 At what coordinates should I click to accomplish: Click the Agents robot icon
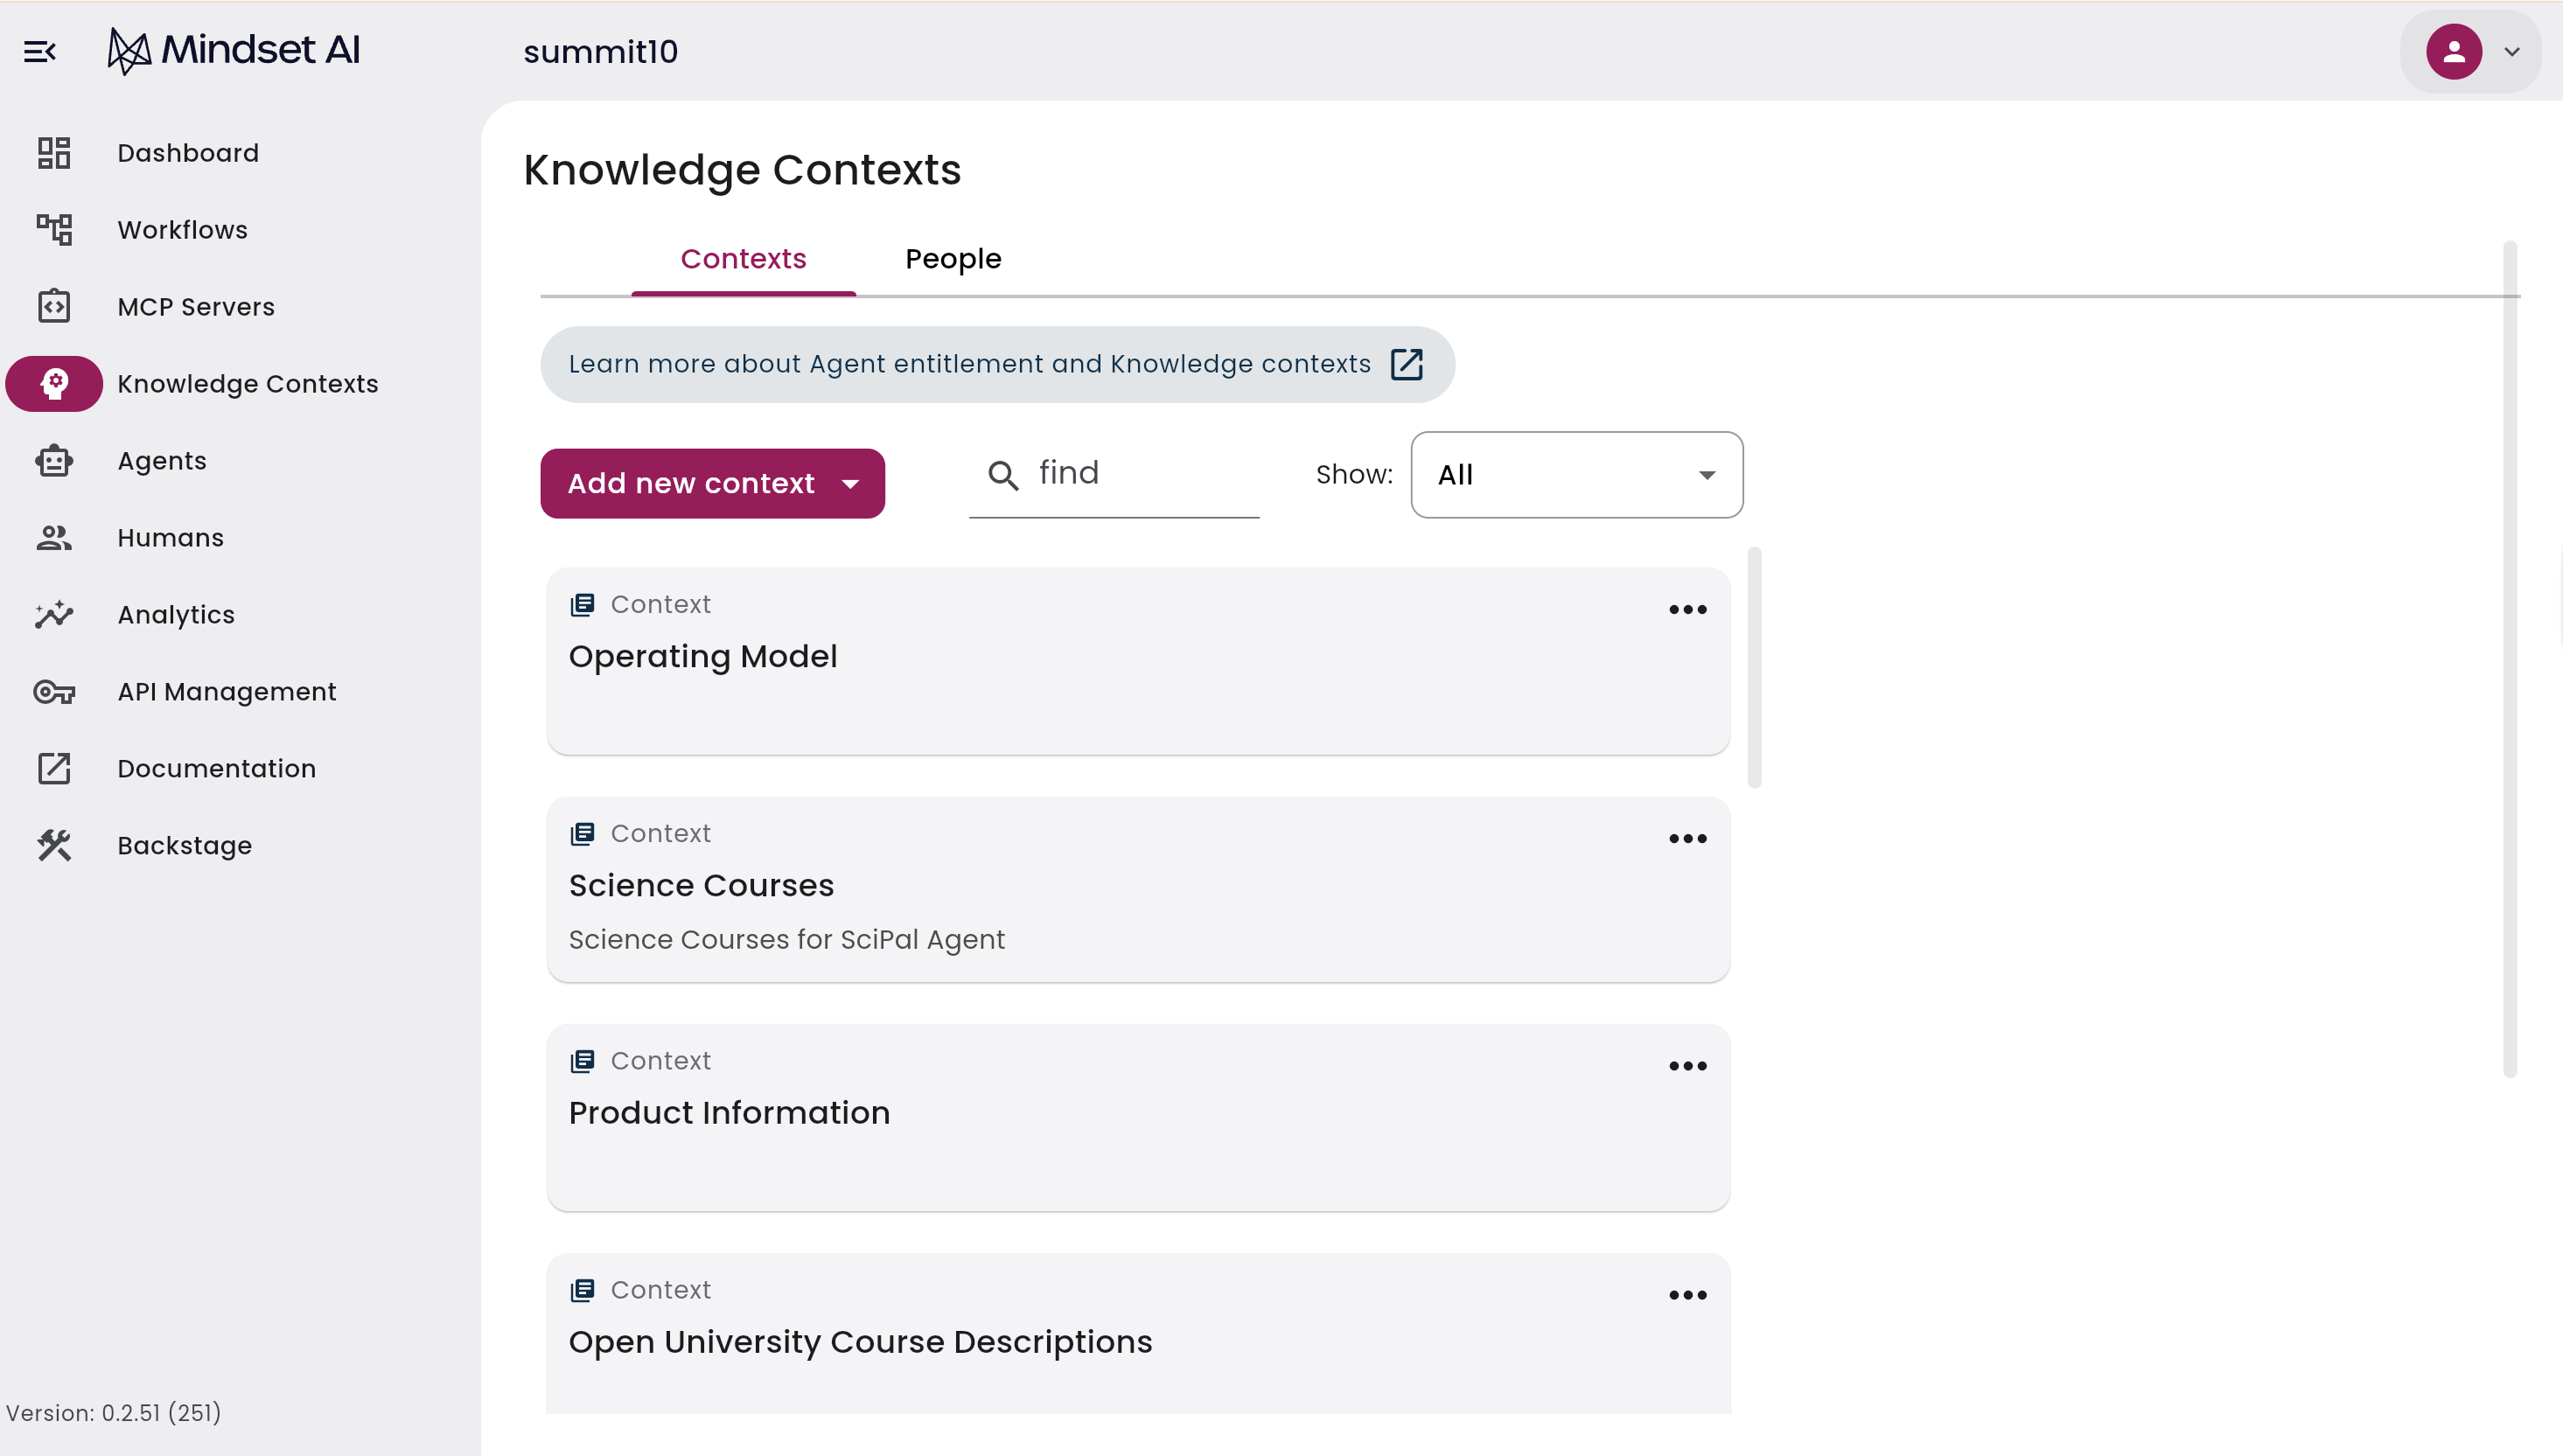point(54,461)
